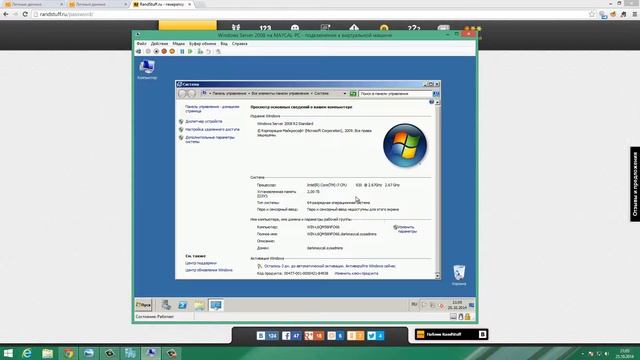Open Панель управления домашняя страница link

[x=212, y=109]
